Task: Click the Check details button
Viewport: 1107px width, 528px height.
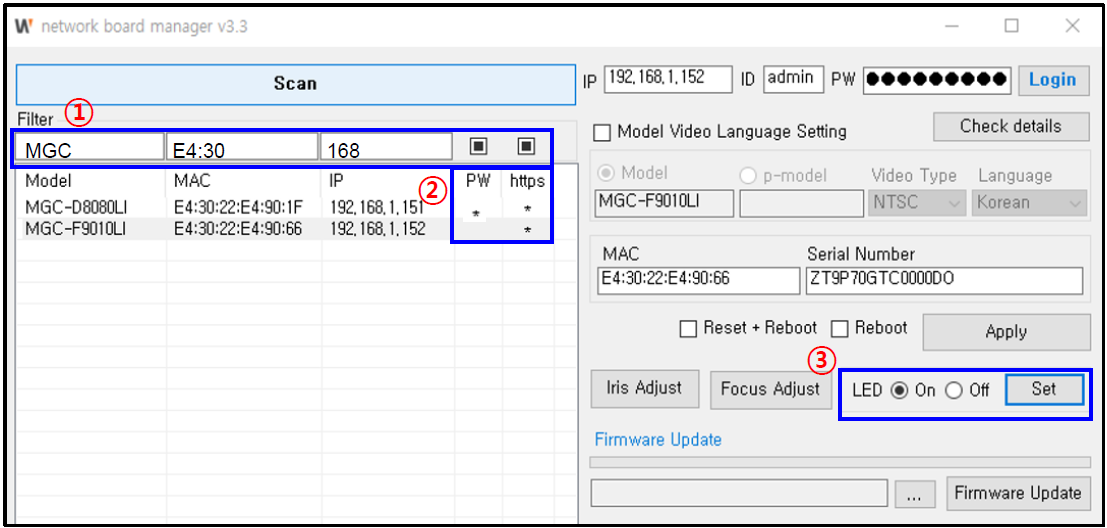Action: coord(1010,127)
